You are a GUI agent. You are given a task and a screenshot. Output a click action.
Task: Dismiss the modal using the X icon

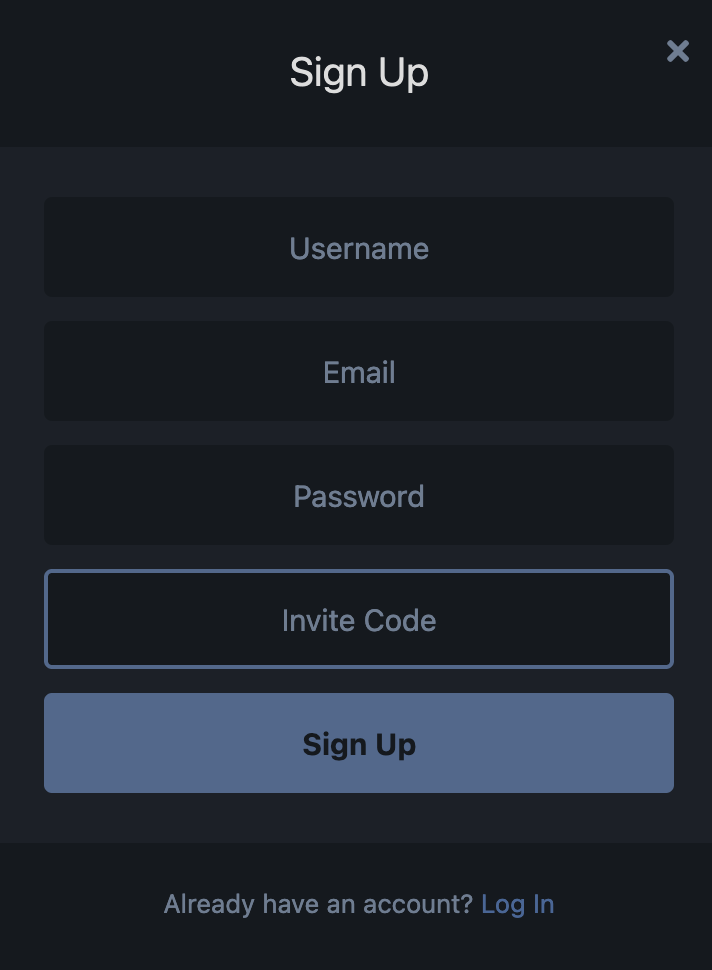coord(678,51)
